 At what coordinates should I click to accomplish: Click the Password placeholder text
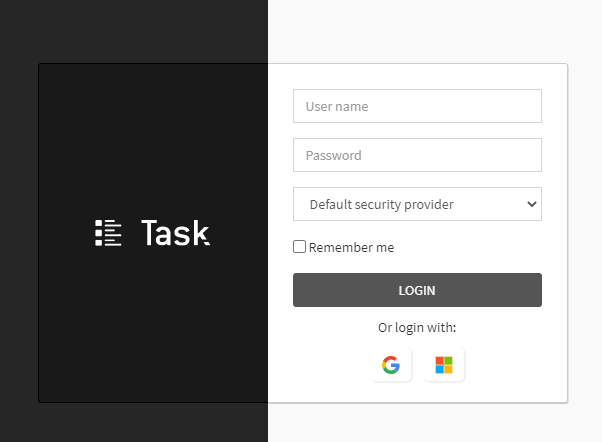coord(333,156)
